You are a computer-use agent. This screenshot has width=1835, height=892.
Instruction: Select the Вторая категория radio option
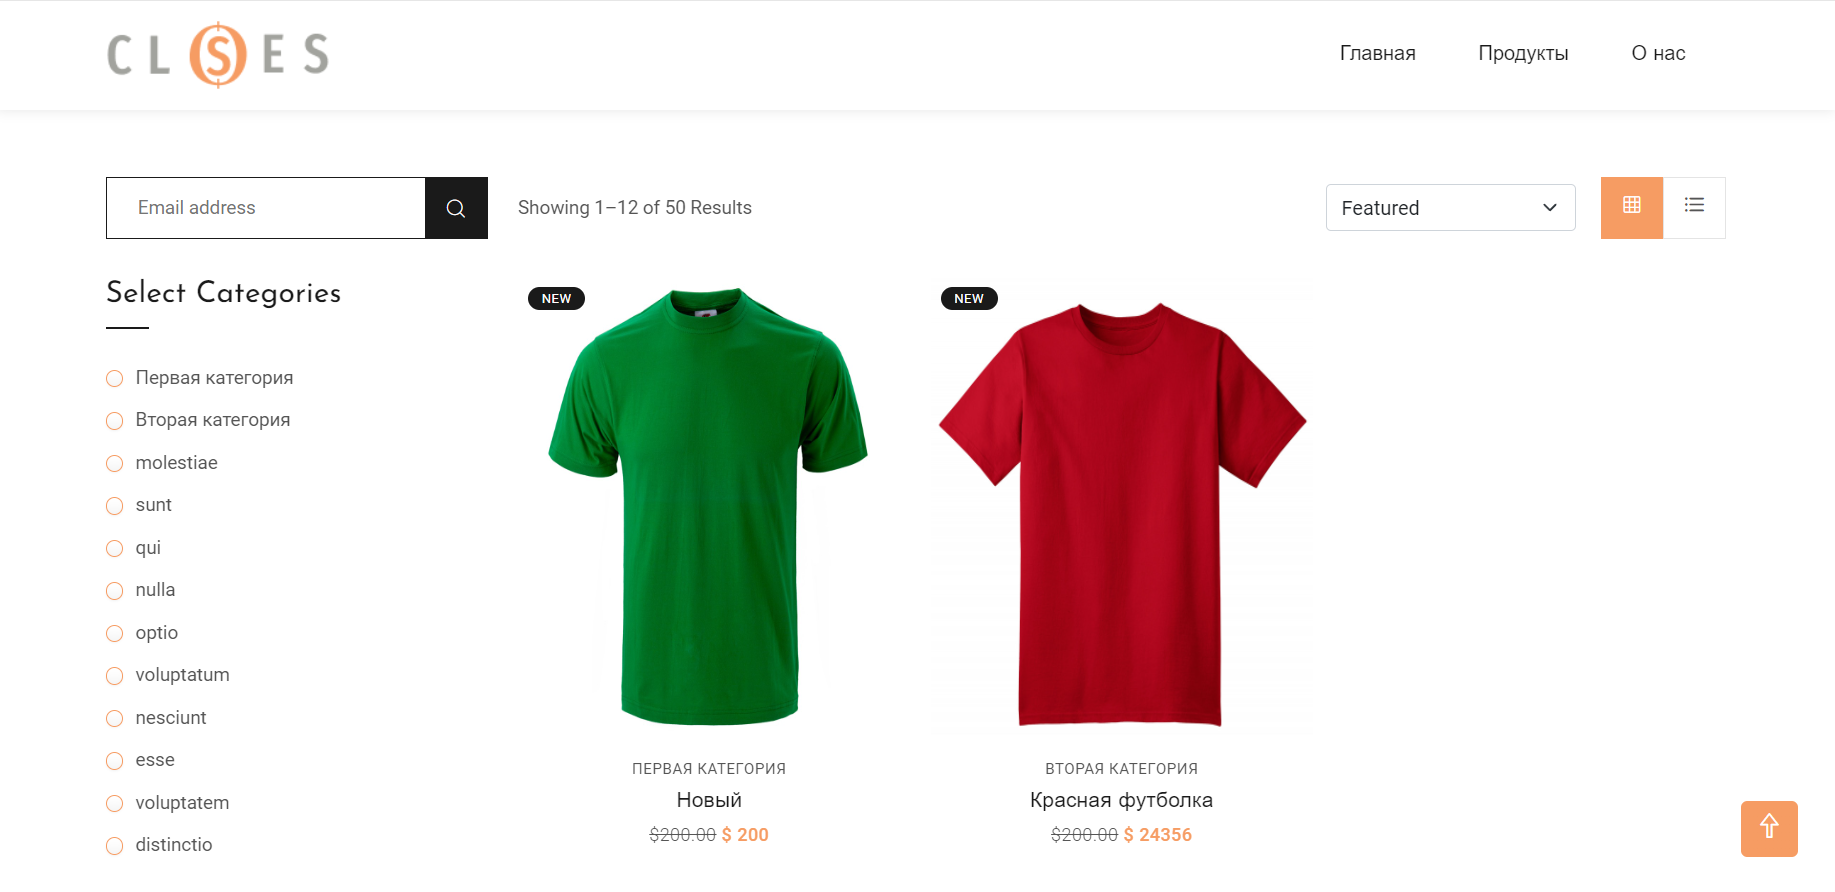click(x=115, y=421)
